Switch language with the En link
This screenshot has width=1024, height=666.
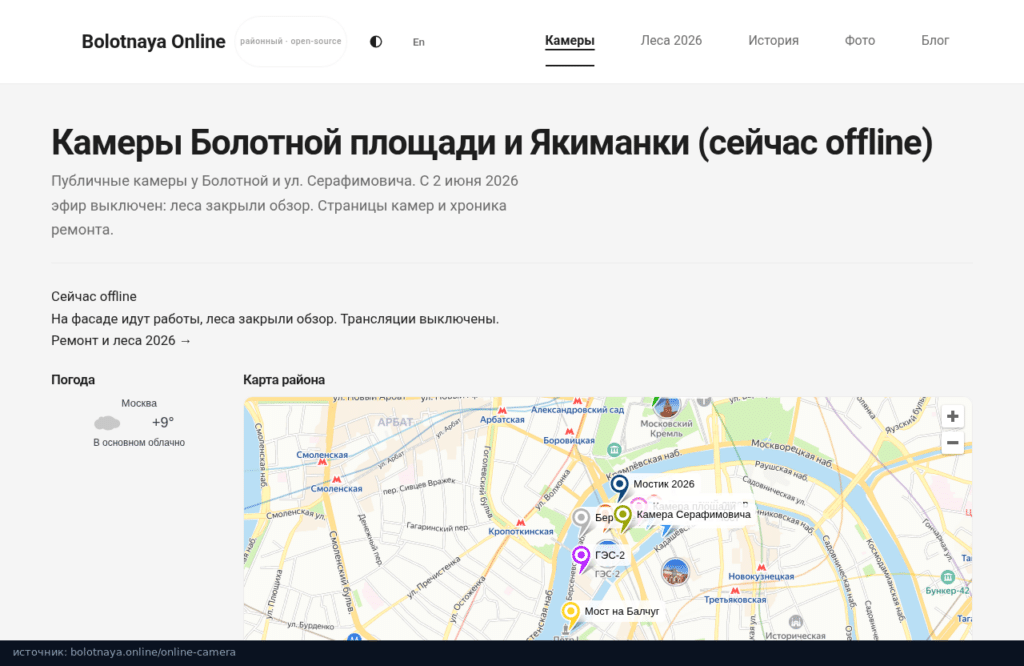(x=419, y=42)
